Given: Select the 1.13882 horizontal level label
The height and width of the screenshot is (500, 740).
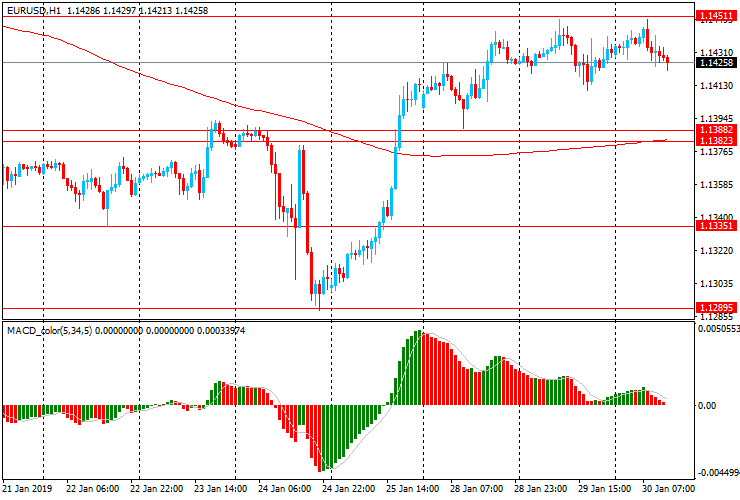Looking at the screenshot, I should pos(716,130).
